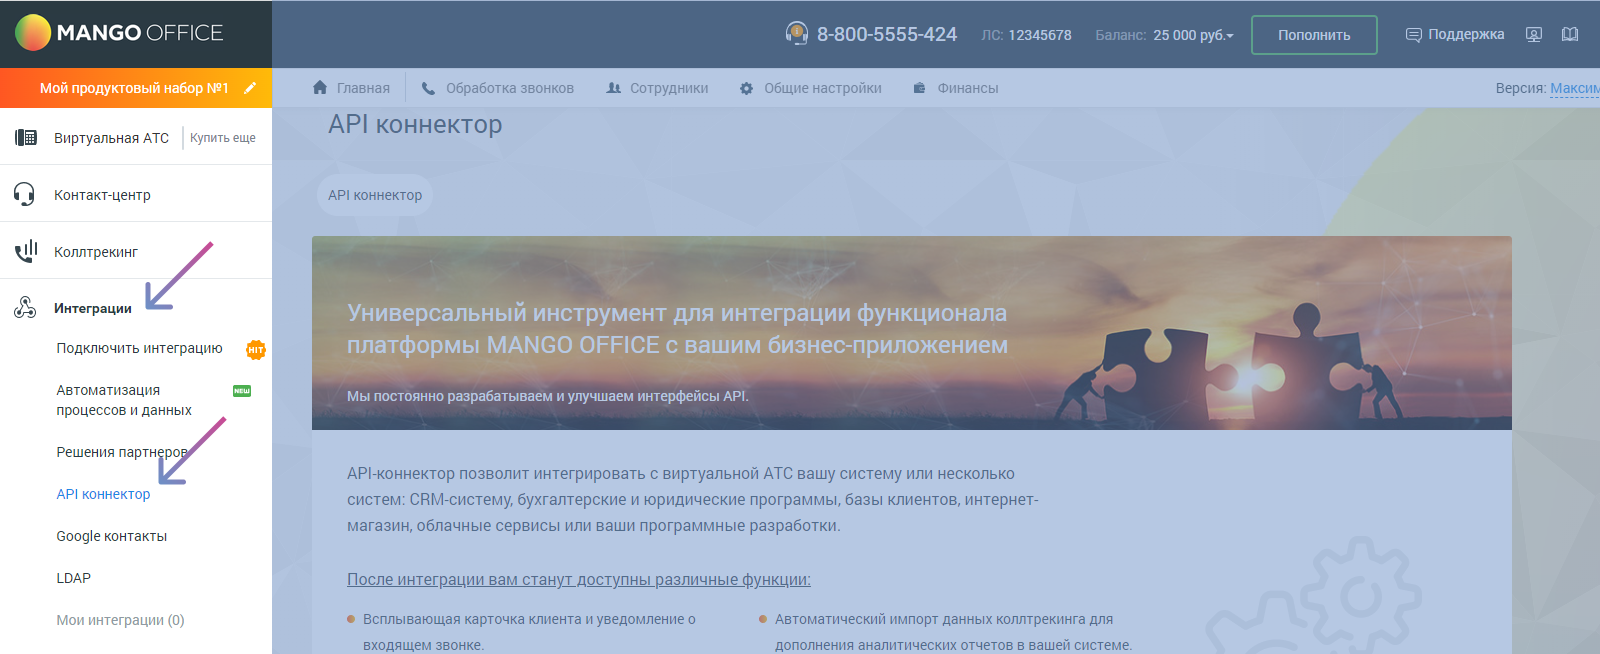Open the Версия selection dropdown
Viewport: 1600px width, 654px height.
click(1574, 88)
